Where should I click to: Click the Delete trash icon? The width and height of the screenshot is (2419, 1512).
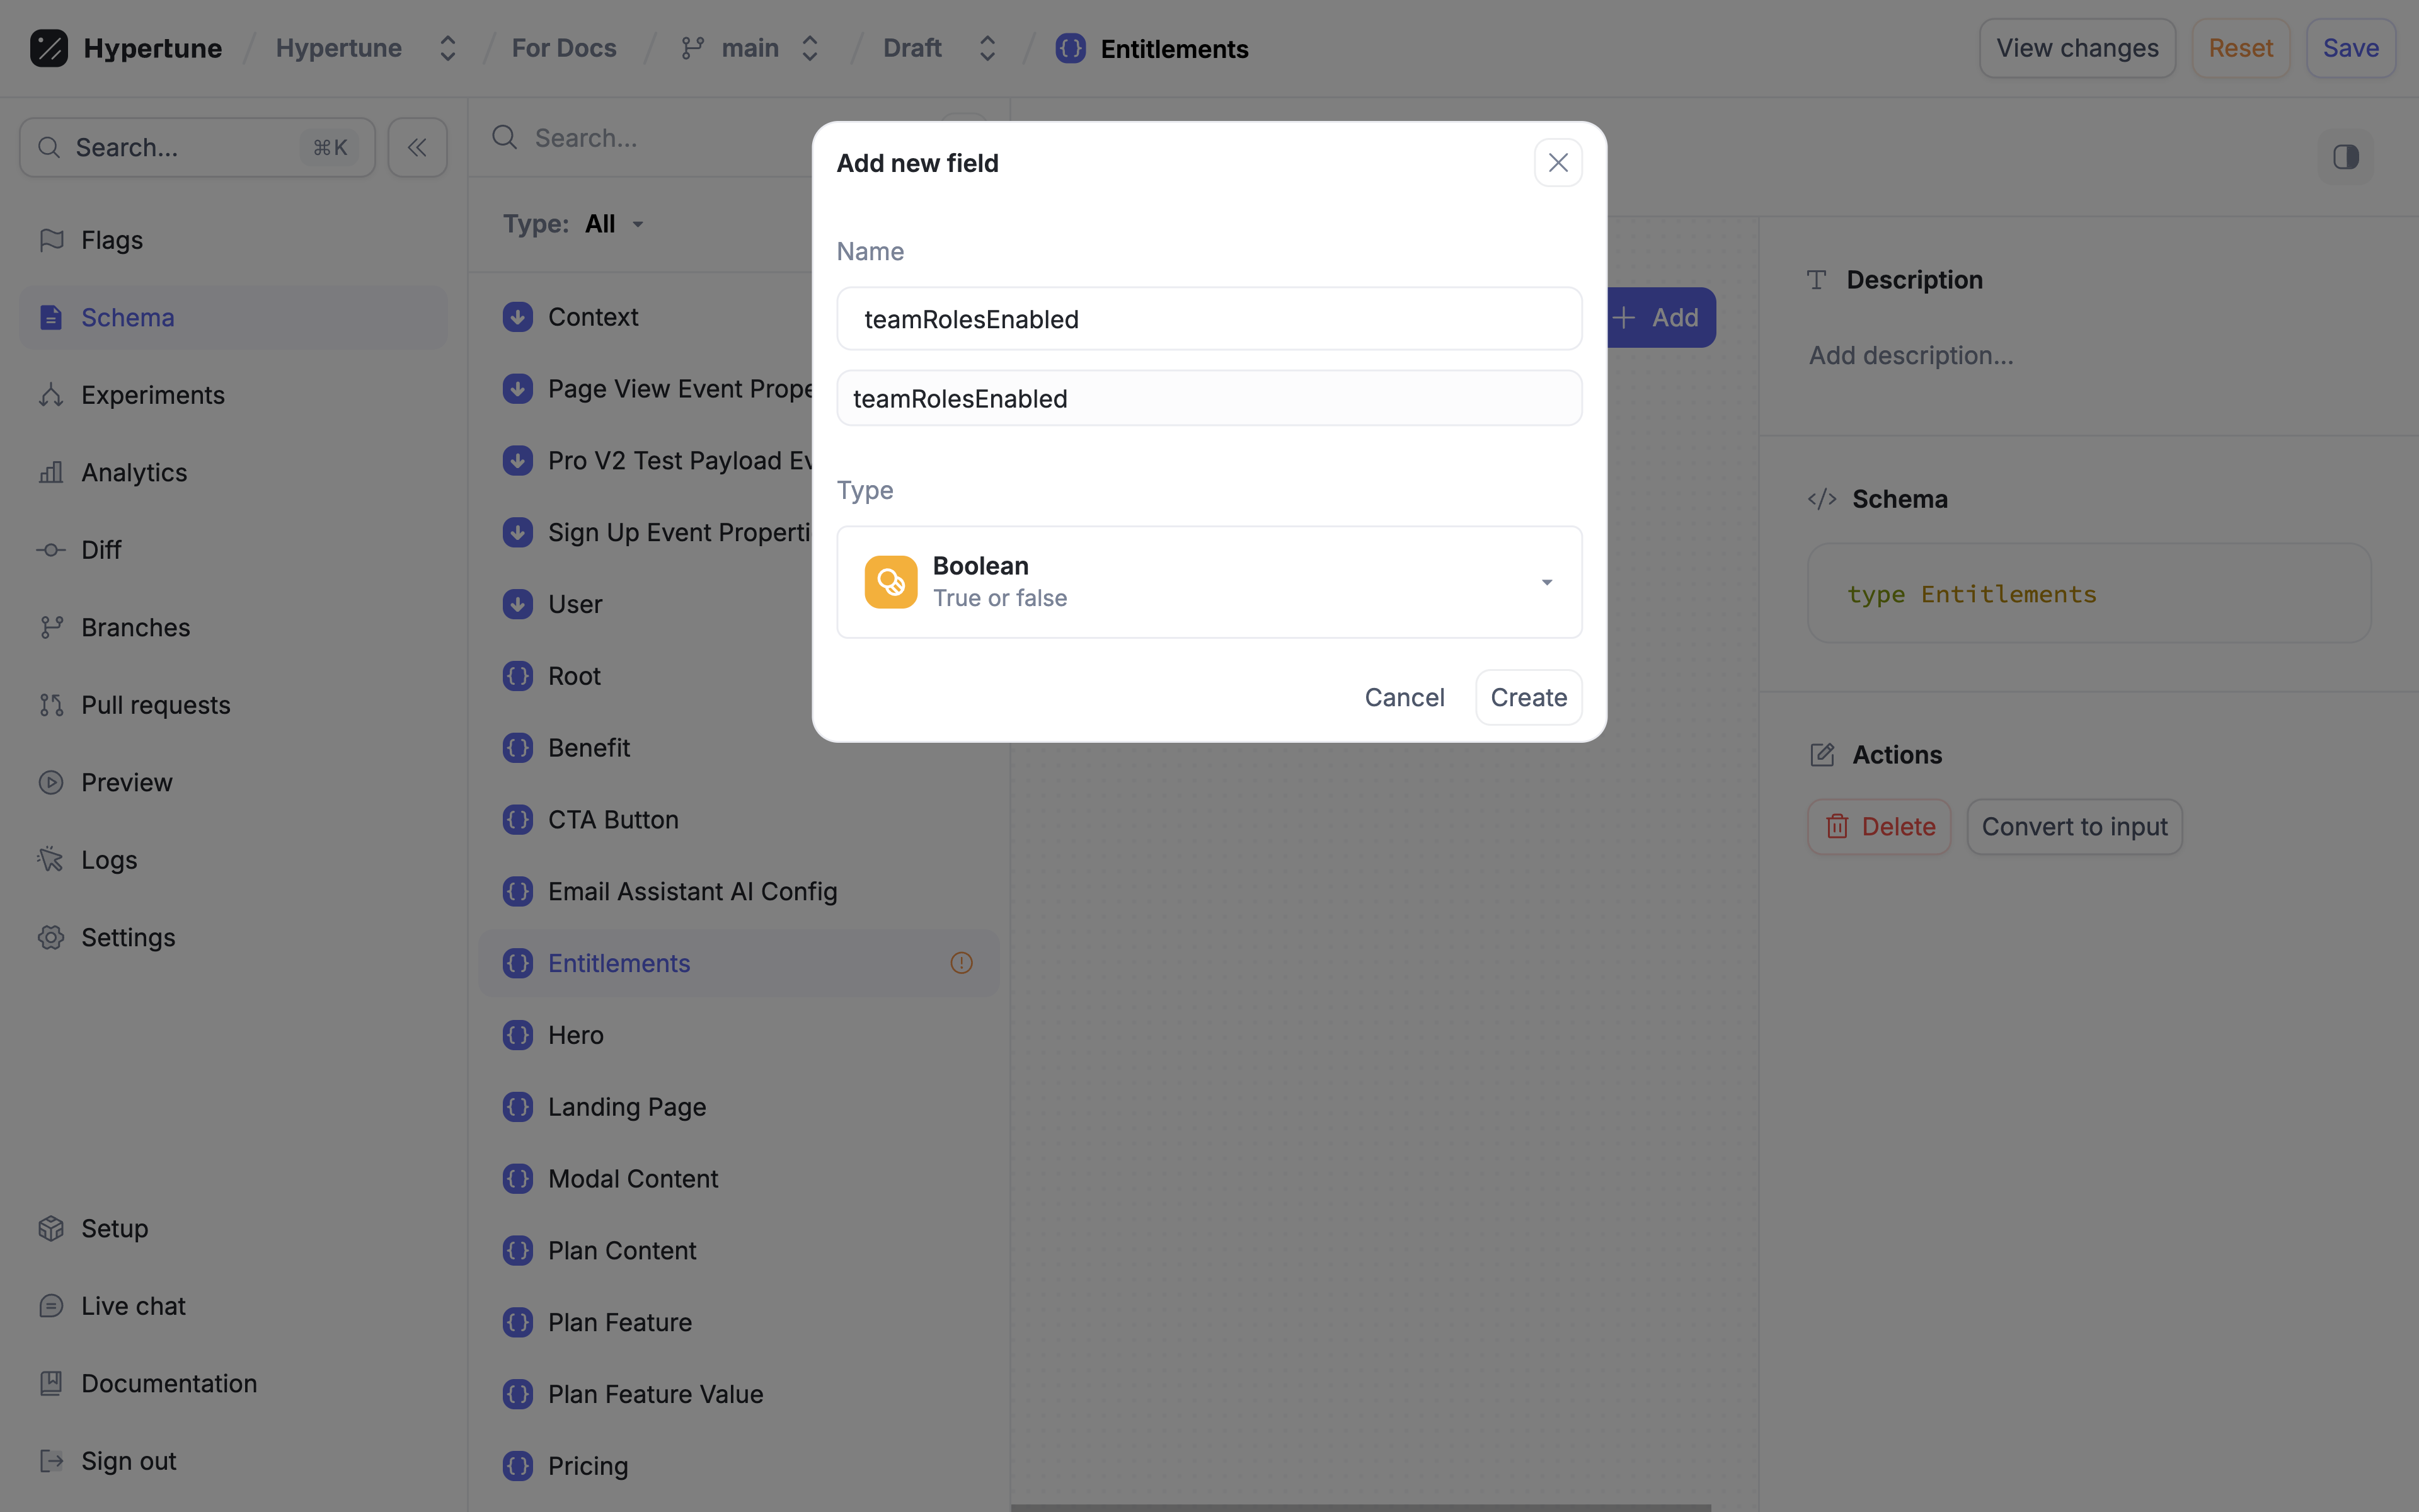(x=1837, y=827)
